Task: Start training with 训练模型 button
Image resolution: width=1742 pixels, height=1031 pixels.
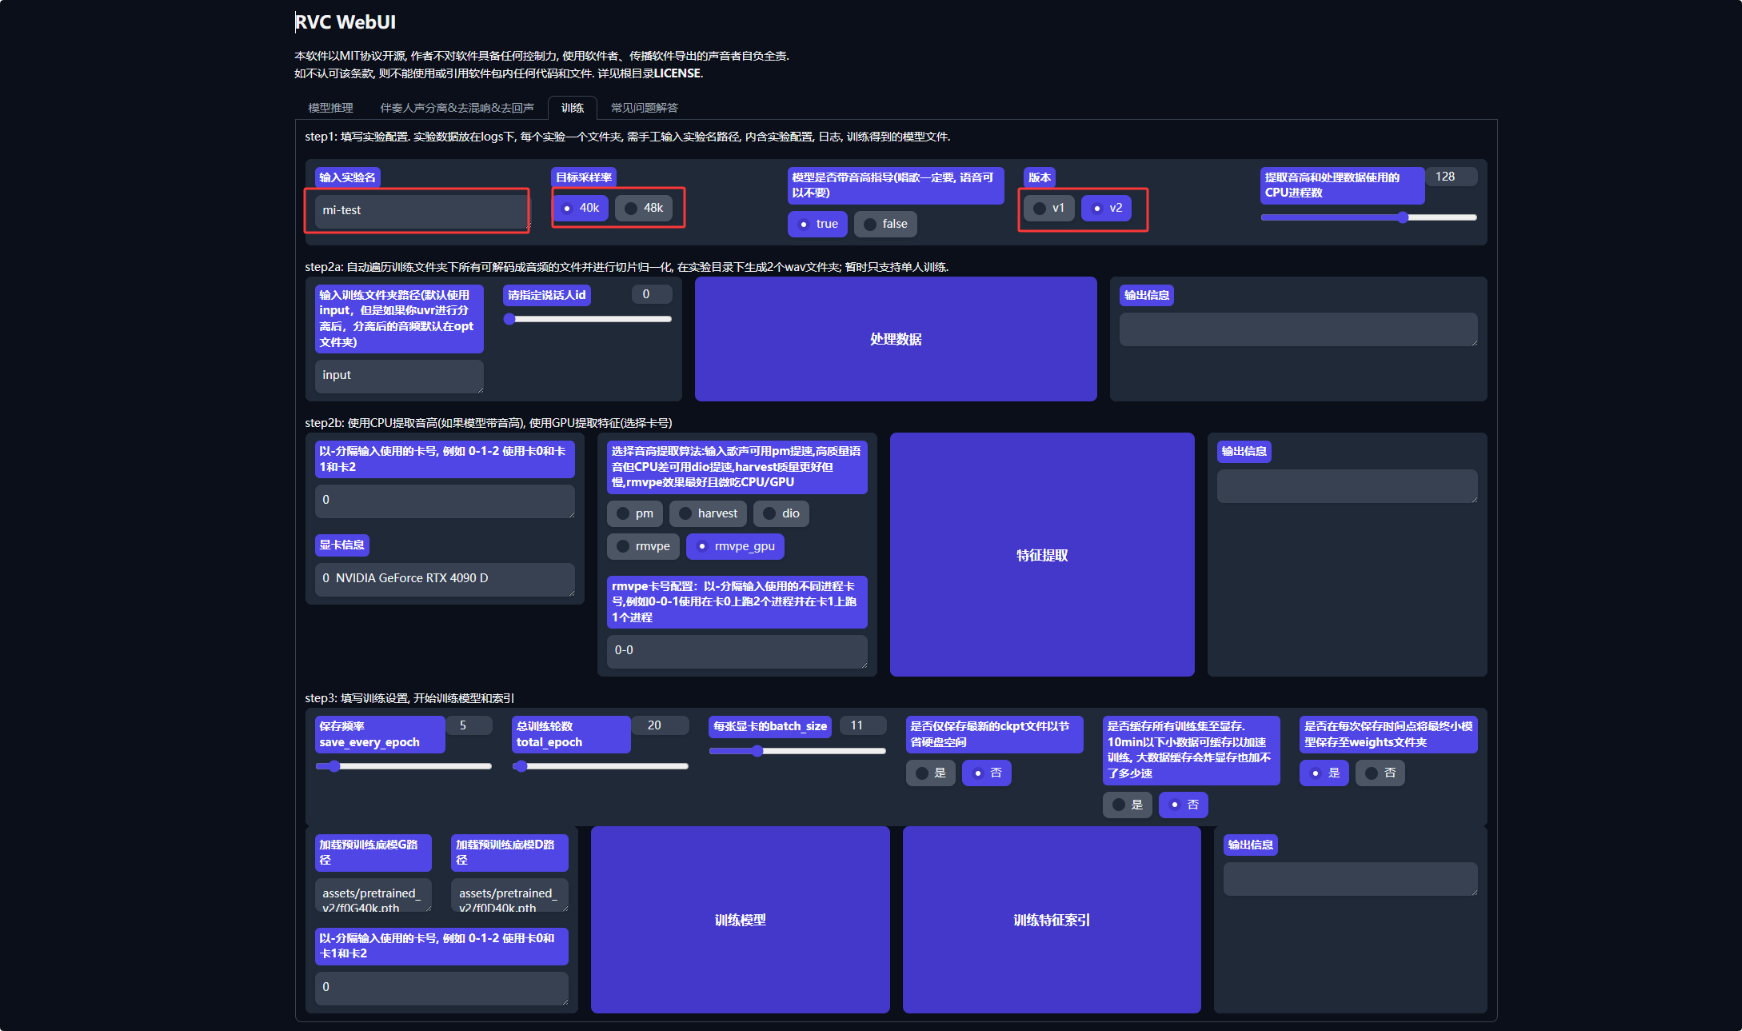Action: pyautogui.click(x=740, y=919)
